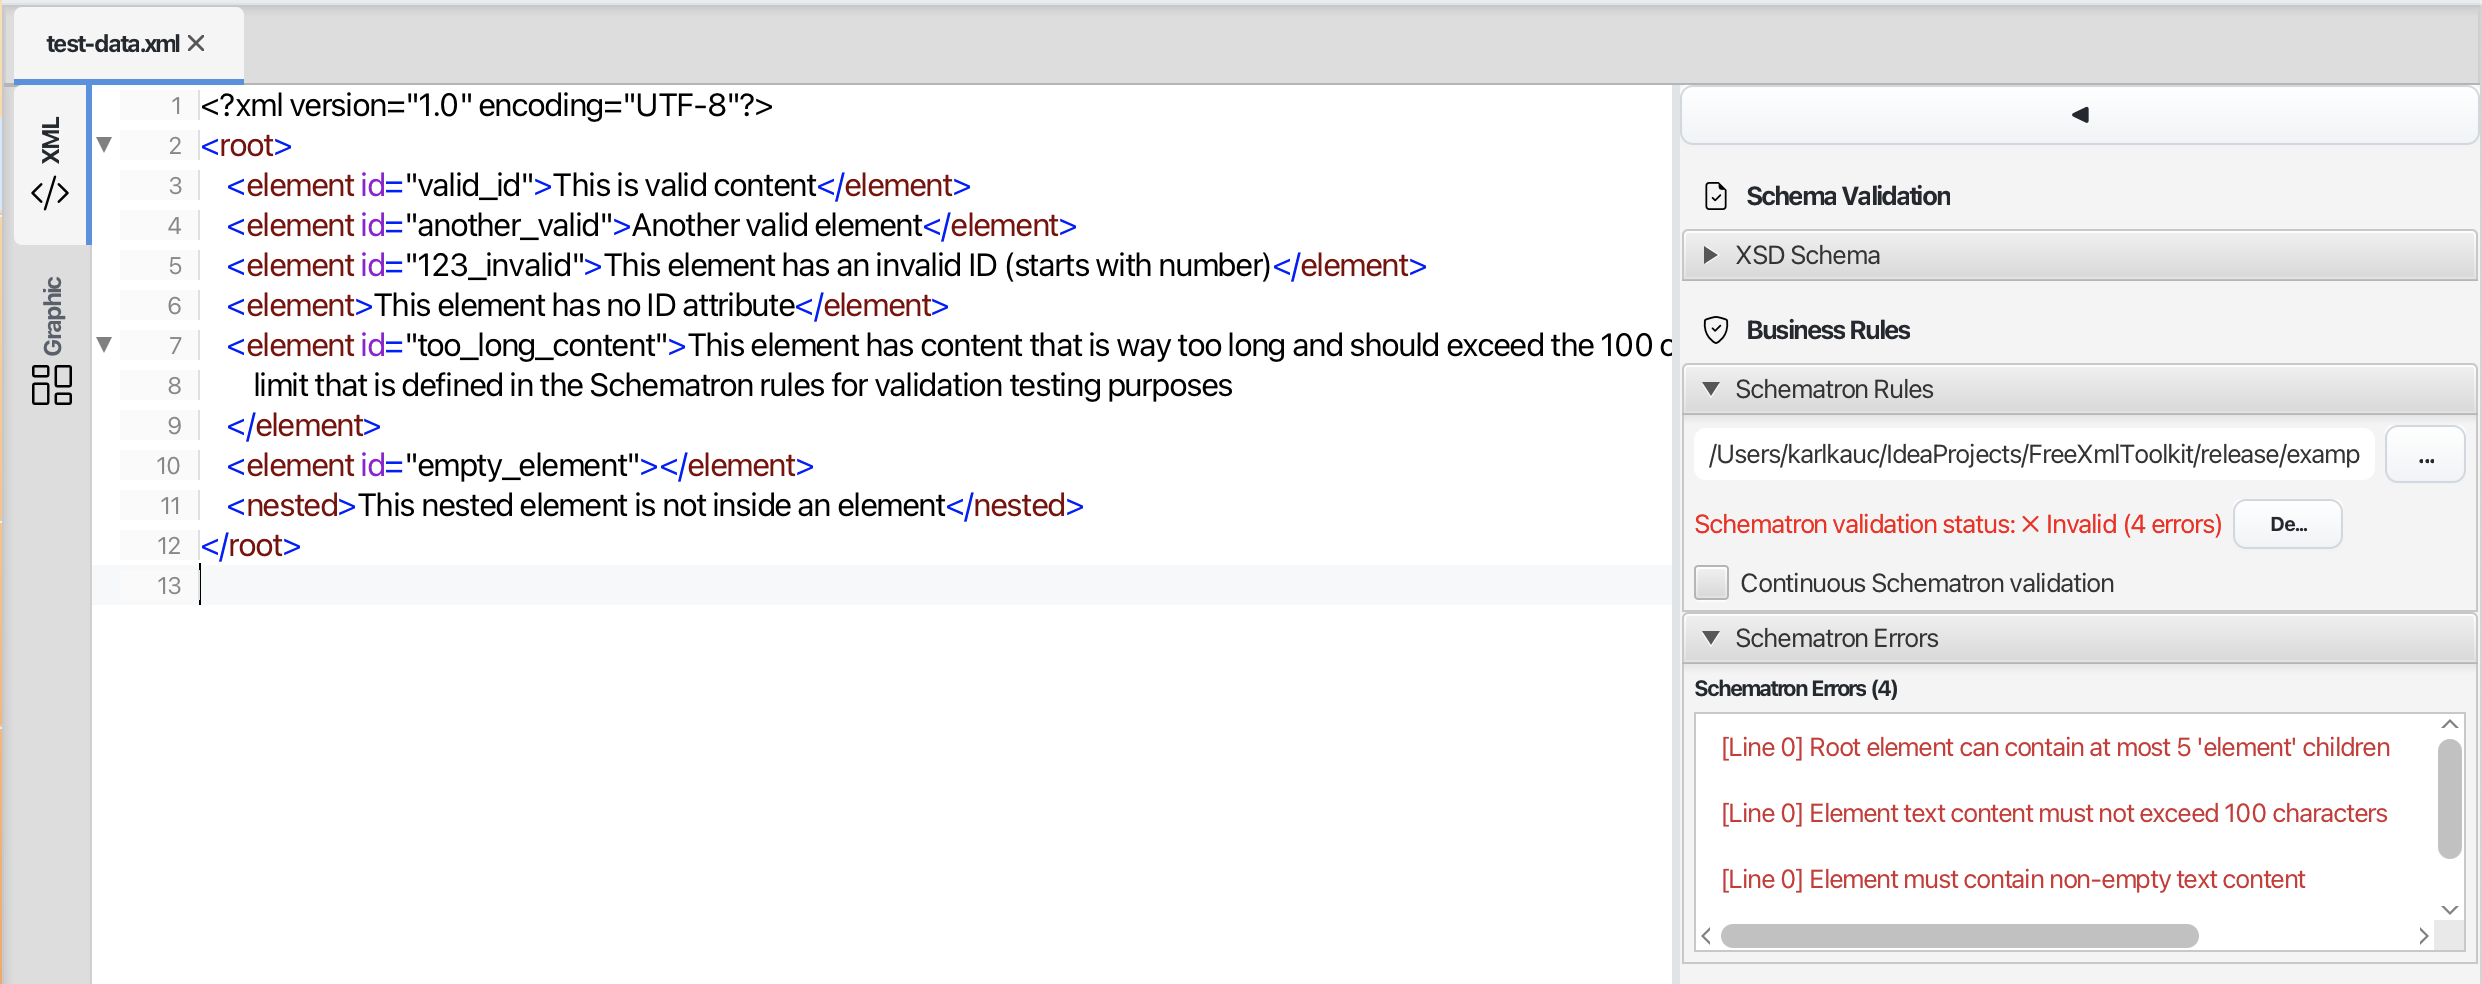Switch to the Graphic view tab

(x=52, y=340)
